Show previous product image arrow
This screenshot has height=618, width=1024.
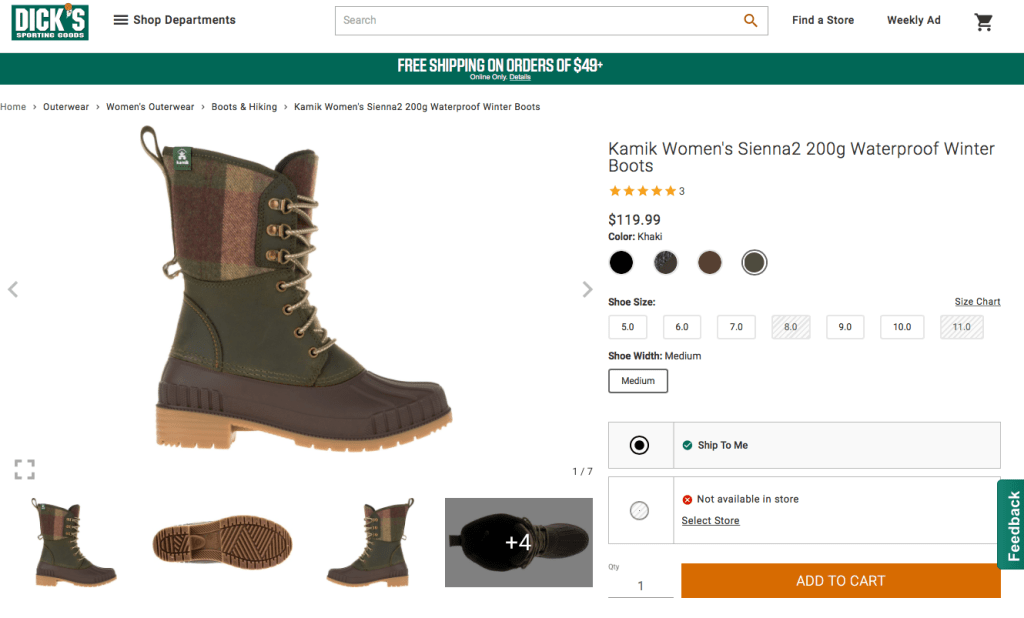(x=13, y=290)
